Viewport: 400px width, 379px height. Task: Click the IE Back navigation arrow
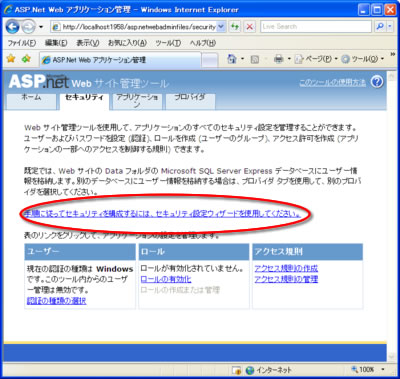(x=12, y=27)
